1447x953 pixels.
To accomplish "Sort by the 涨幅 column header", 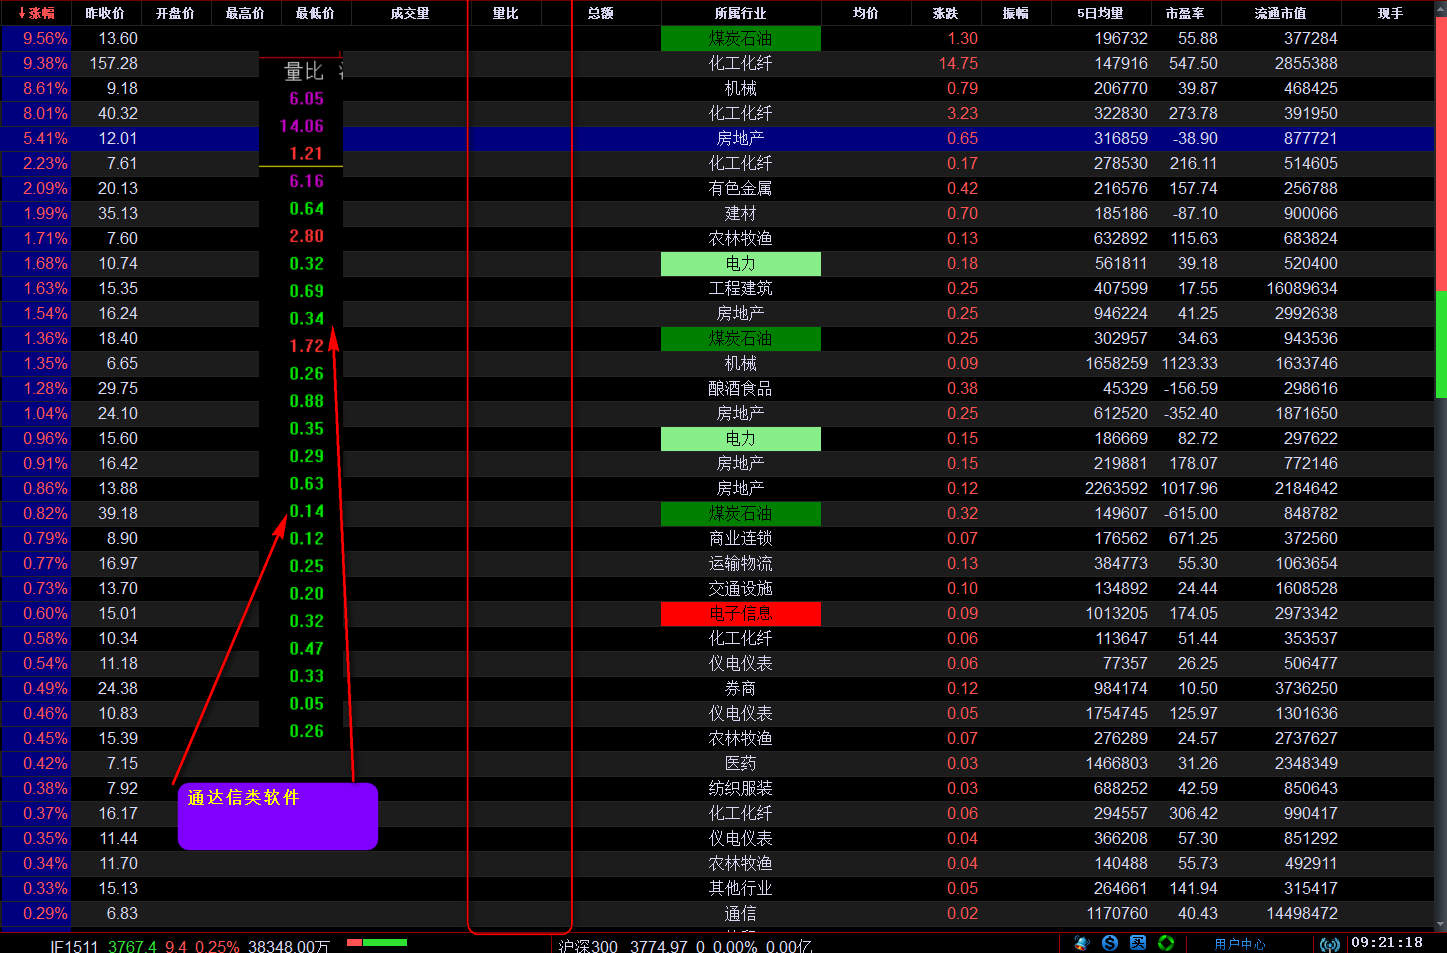I will [x=36, y=13].
